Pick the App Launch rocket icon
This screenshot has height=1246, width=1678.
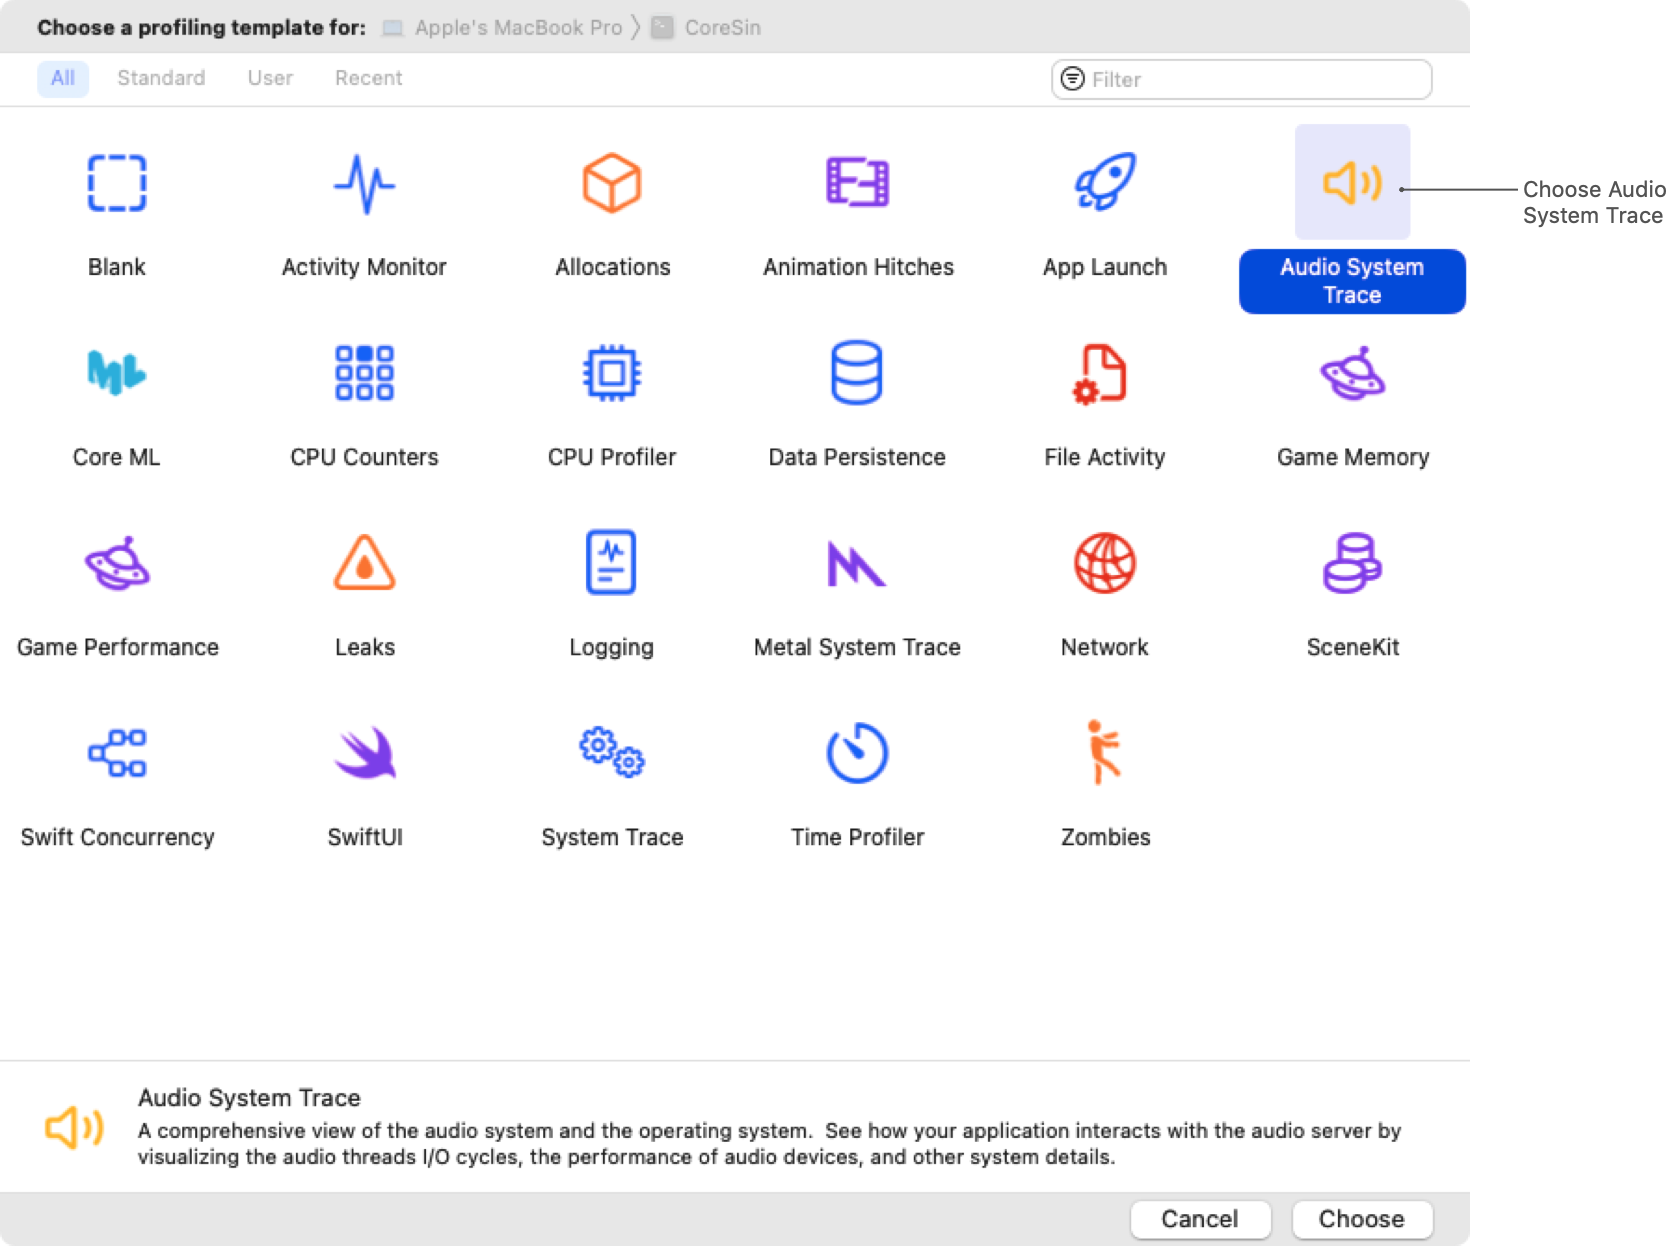(1104, 184)
